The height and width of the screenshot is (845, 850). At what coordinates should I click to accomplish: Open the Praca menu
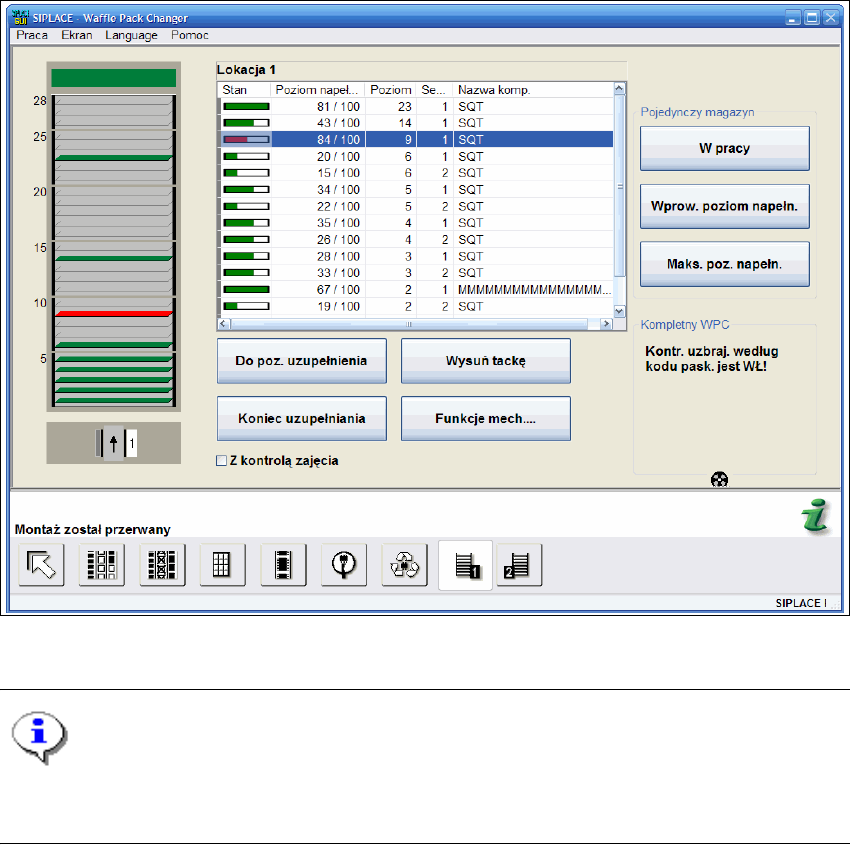tap(32, 35)
